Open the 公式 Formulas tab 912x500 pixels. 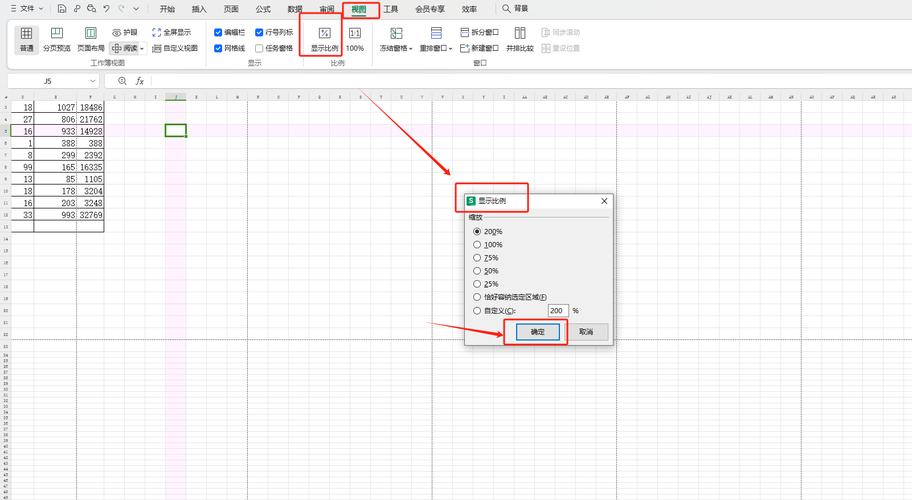click(x=263, y=9)
